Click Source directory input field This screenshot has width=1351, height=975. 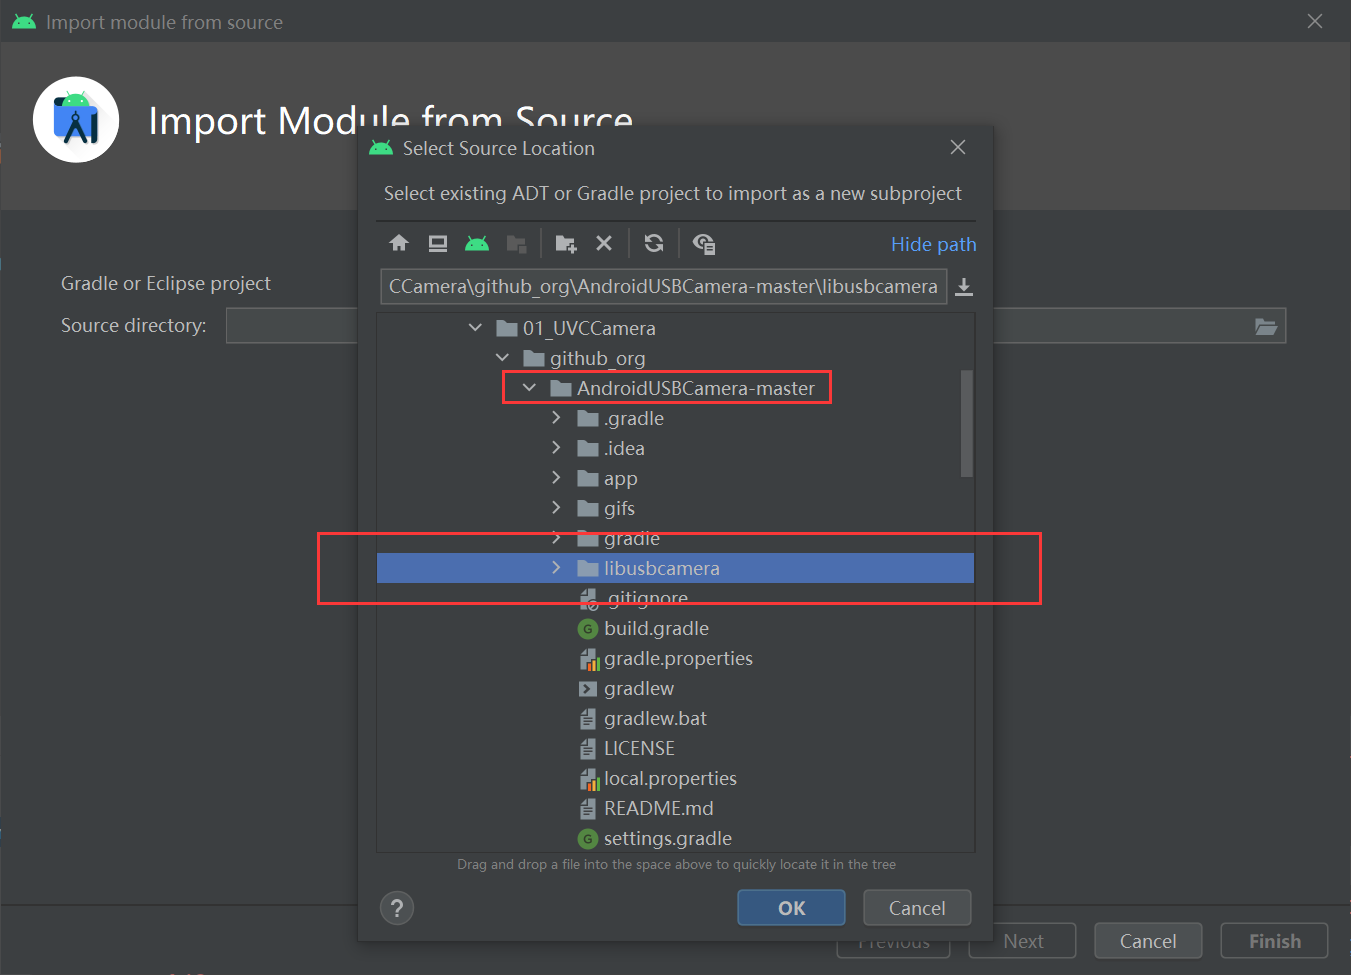pos(756,326)
